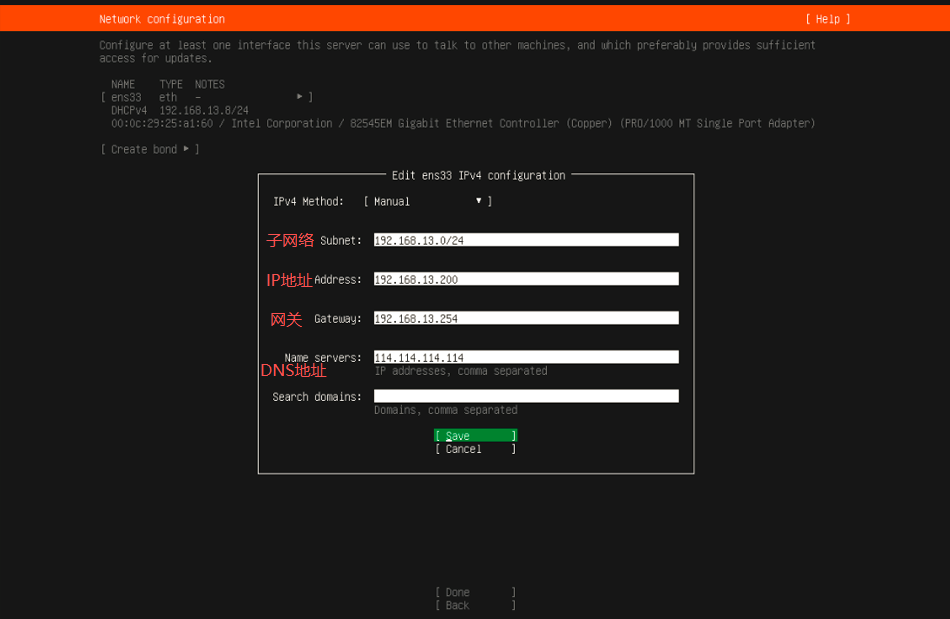Click Done at the bottom
Image resolution: width=950 pixels, height=619 pixels.
tap(476, 592)
